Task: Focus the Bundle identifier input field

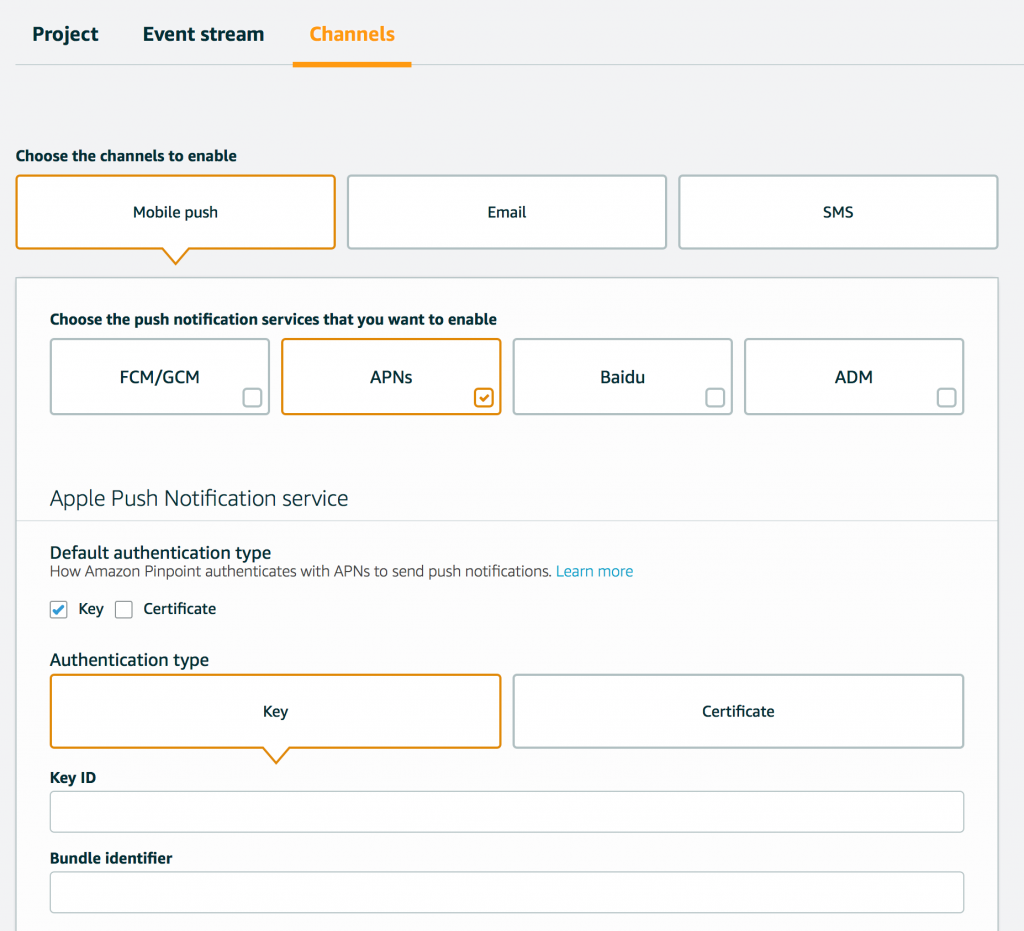Action: tap(507, 892)
